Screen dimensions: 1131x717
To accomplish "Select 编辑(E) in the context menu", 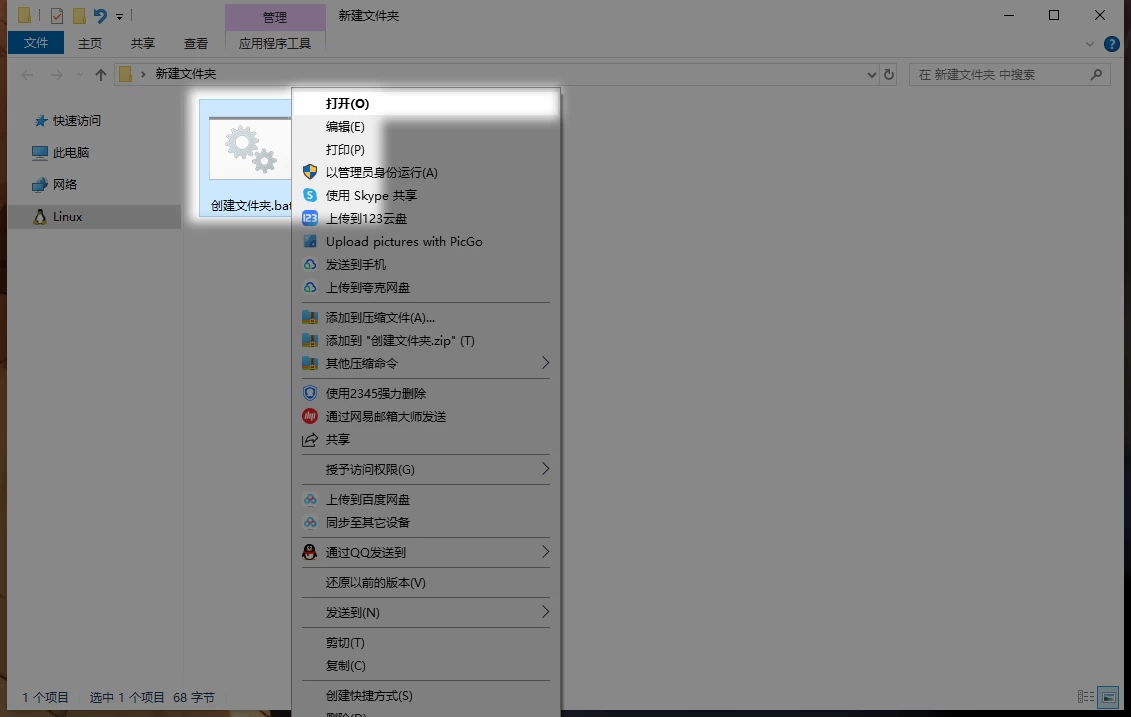I will (x=345, y=127).
